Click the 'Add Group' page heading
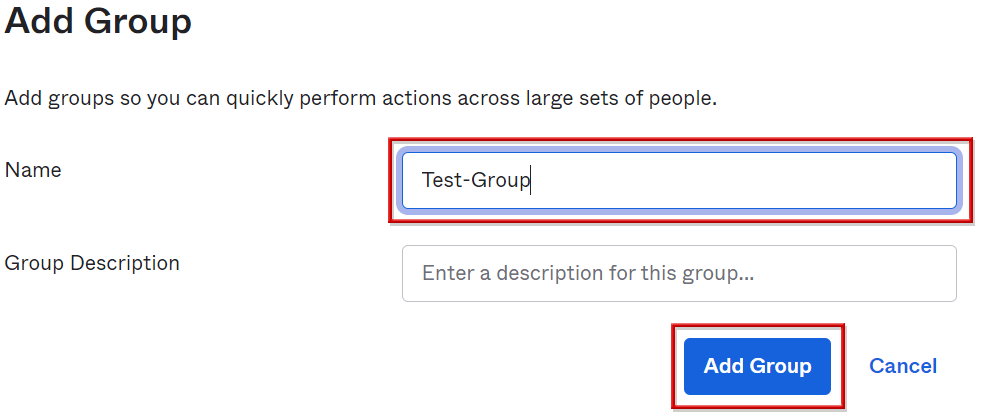 point(98,20)
